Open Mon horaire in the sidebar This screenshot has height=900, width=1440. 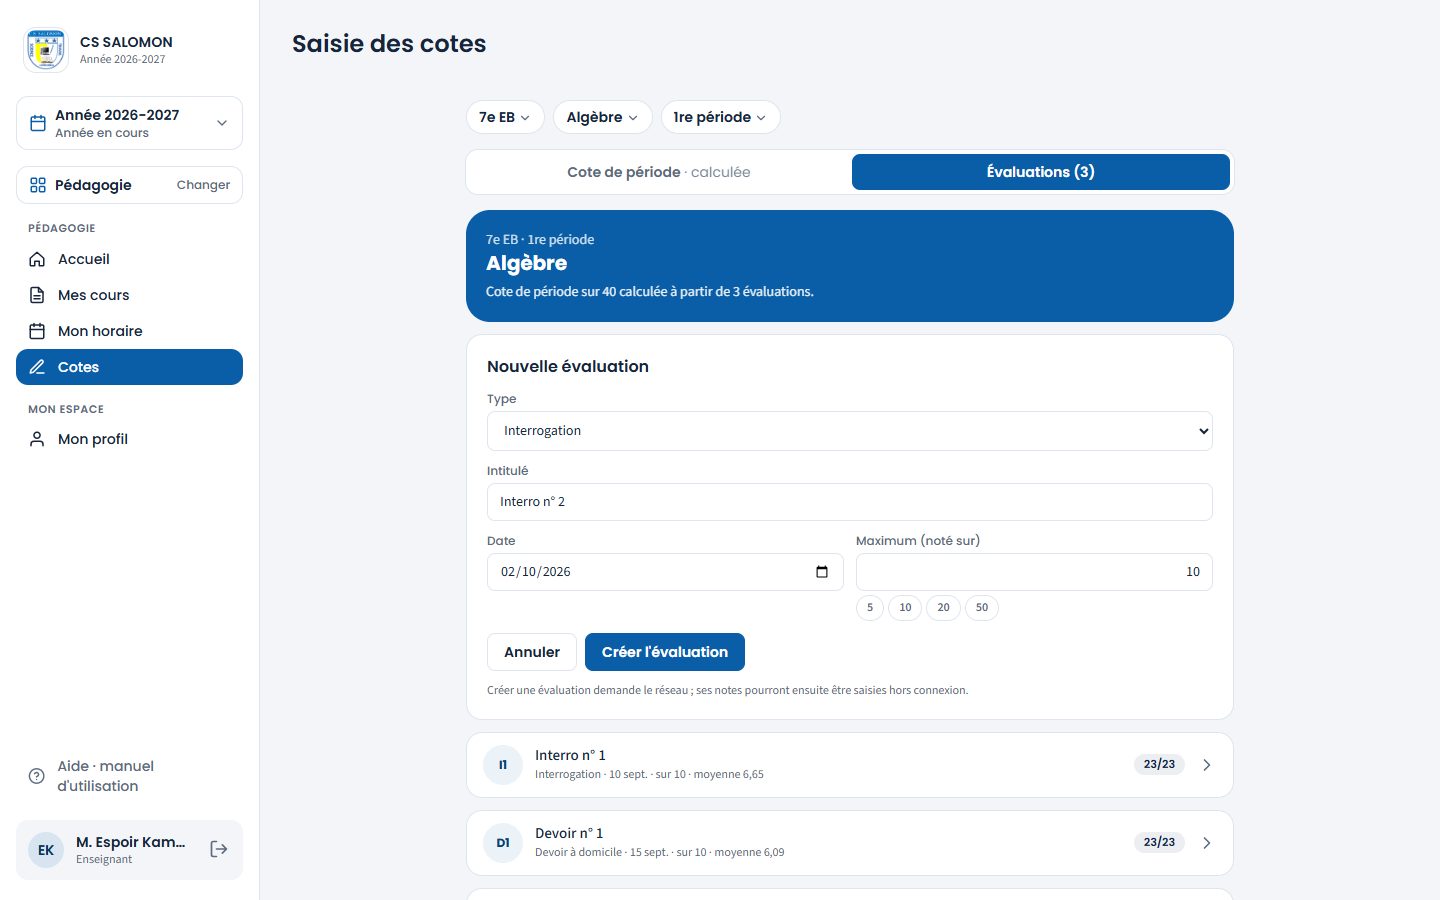click(x=129, y=331)
